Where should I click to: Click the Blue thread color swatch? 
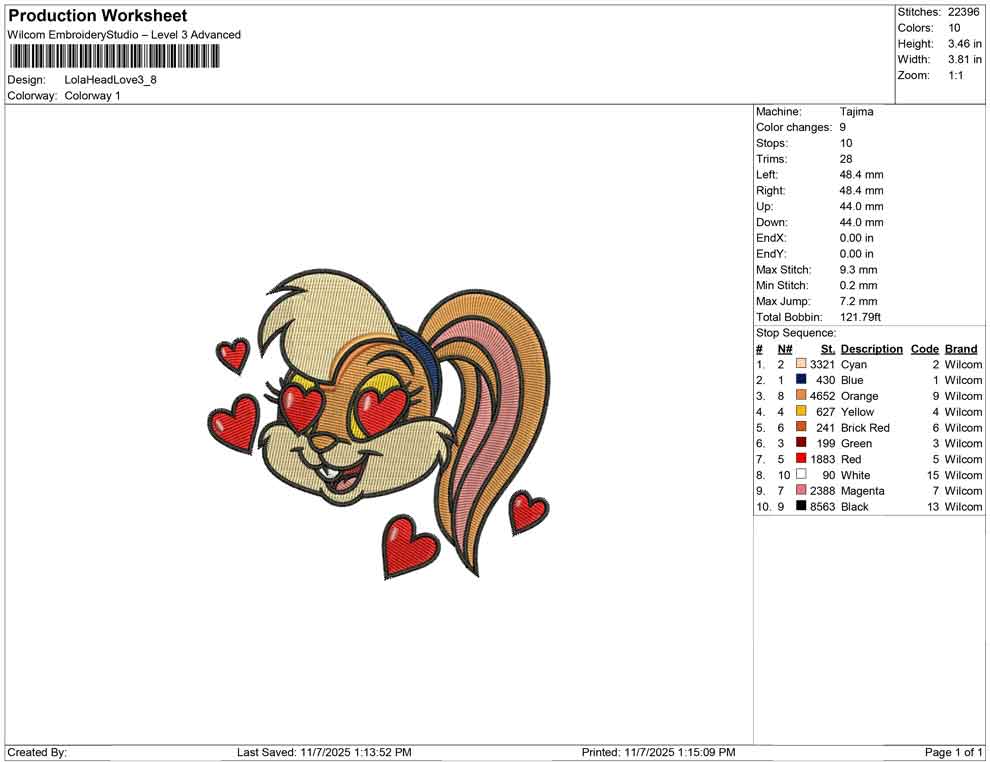(x=801, y=379)
